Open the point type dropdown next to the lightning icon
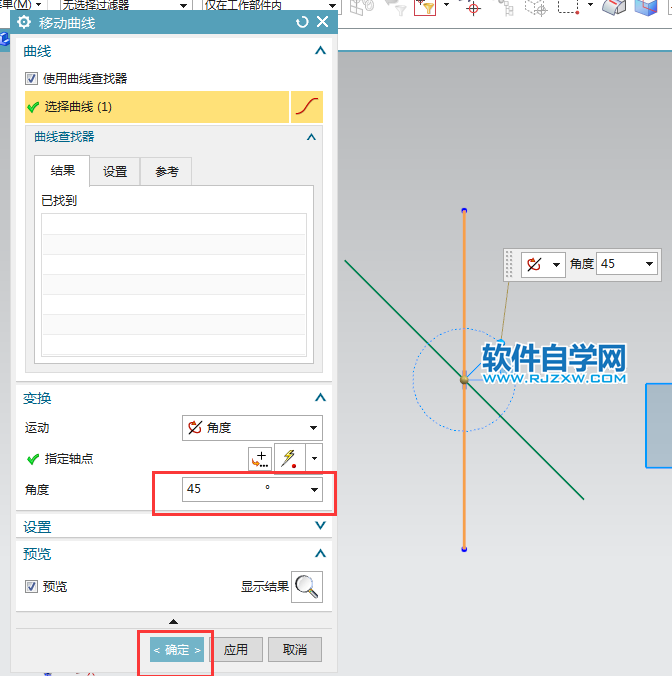Viewport: 672px width, 676px height. point(314,458)
